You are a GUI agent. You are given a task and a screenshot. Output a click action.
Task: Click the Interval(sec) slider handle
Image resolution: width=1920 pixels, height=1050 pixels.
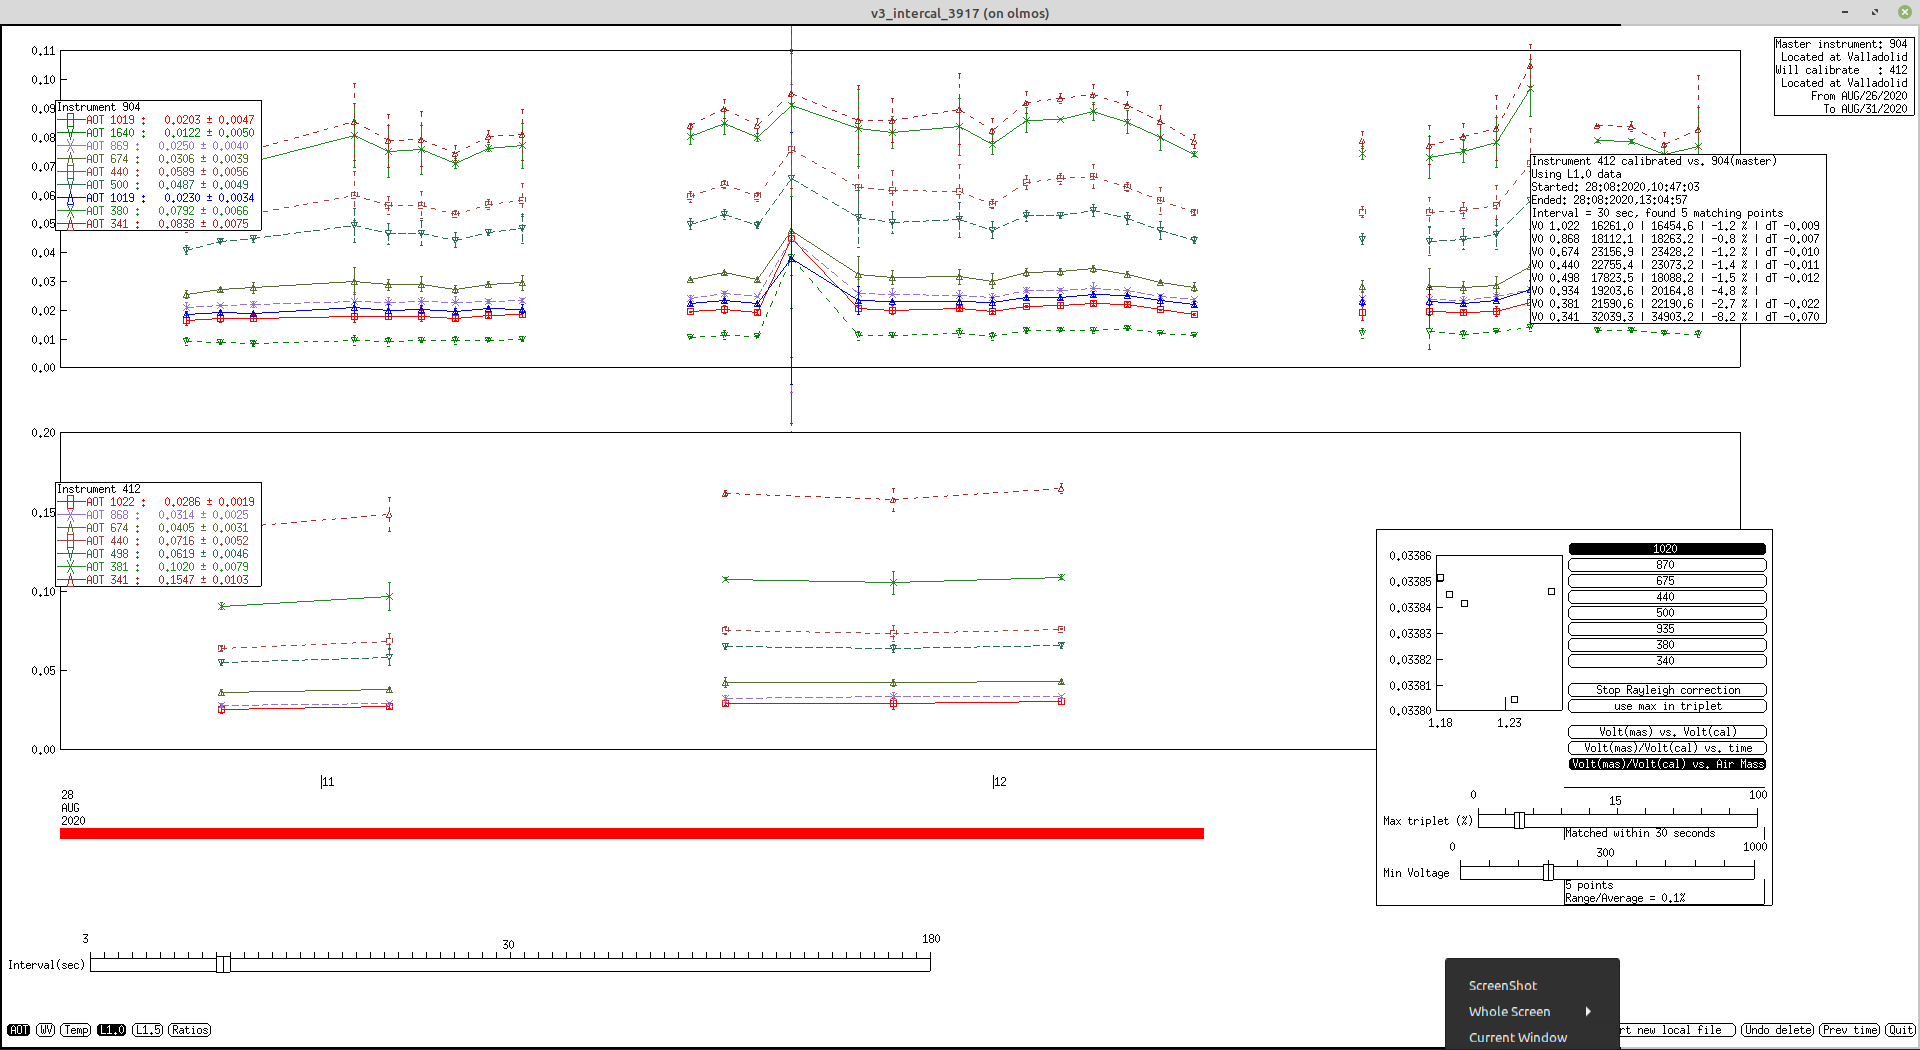(223, 963)
